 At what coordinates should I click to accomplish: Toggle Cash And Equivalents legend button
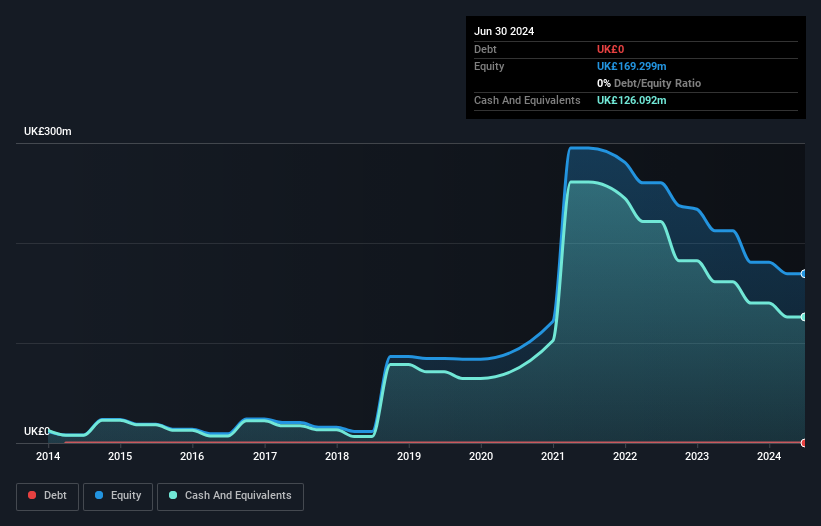click(x=230, y=496)
